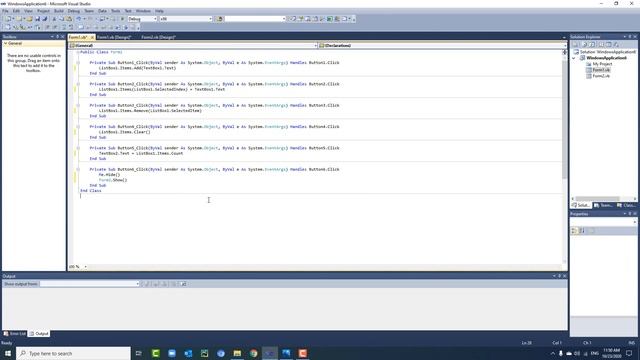
Task: Click the Paste toolbar icon
Action: [69, 19]
